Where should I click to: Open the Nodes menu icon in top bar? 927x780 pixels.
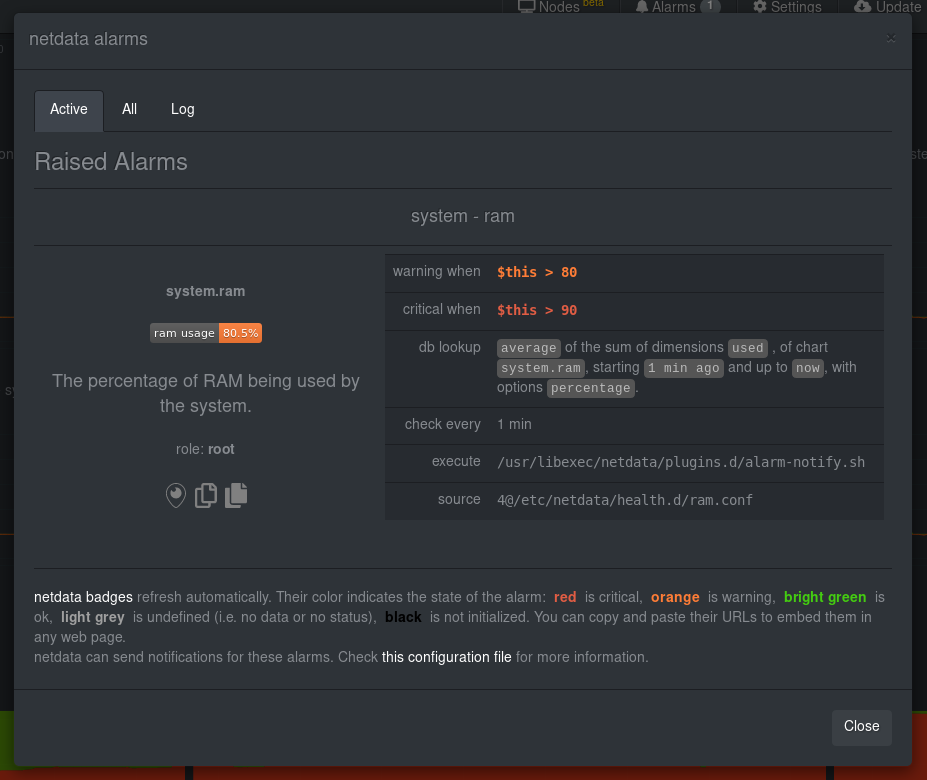click(526, 7)
